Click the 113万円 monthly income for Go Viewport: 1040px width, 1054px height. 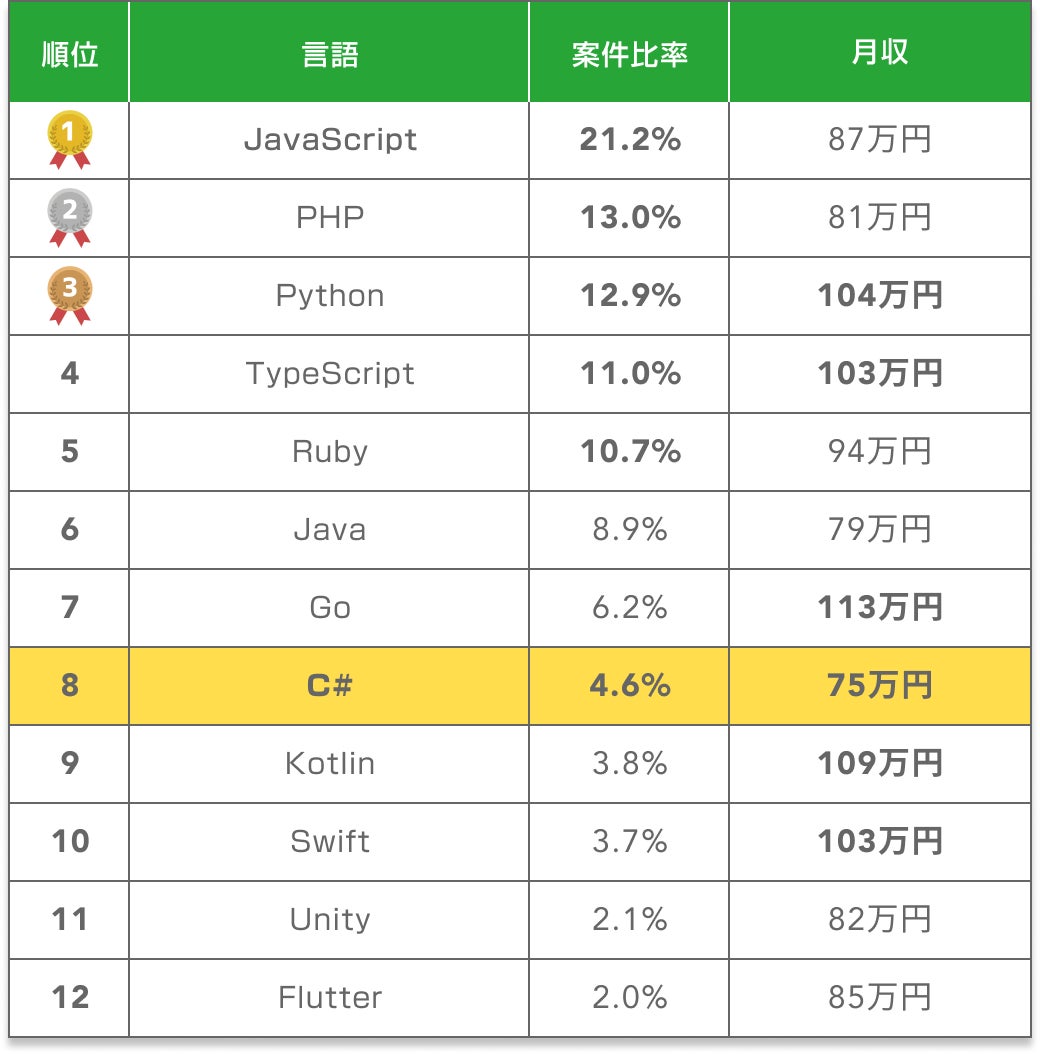tap(880, 607)
